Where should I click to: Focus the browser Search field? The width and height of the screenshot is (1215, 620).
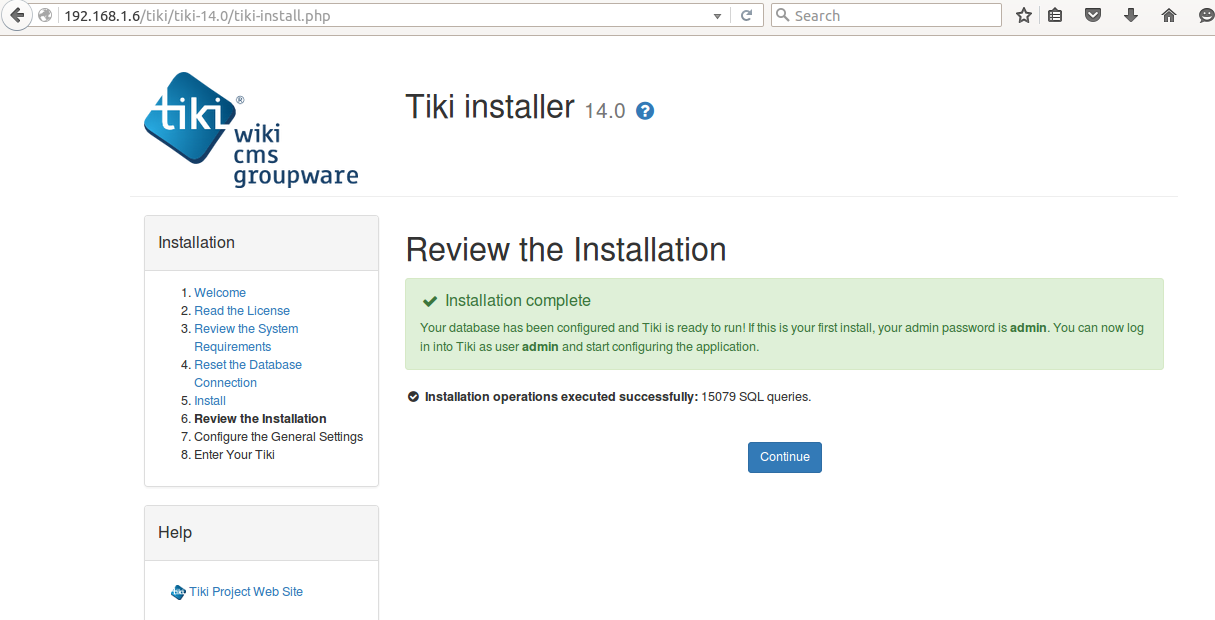click(x=886, y=16)
